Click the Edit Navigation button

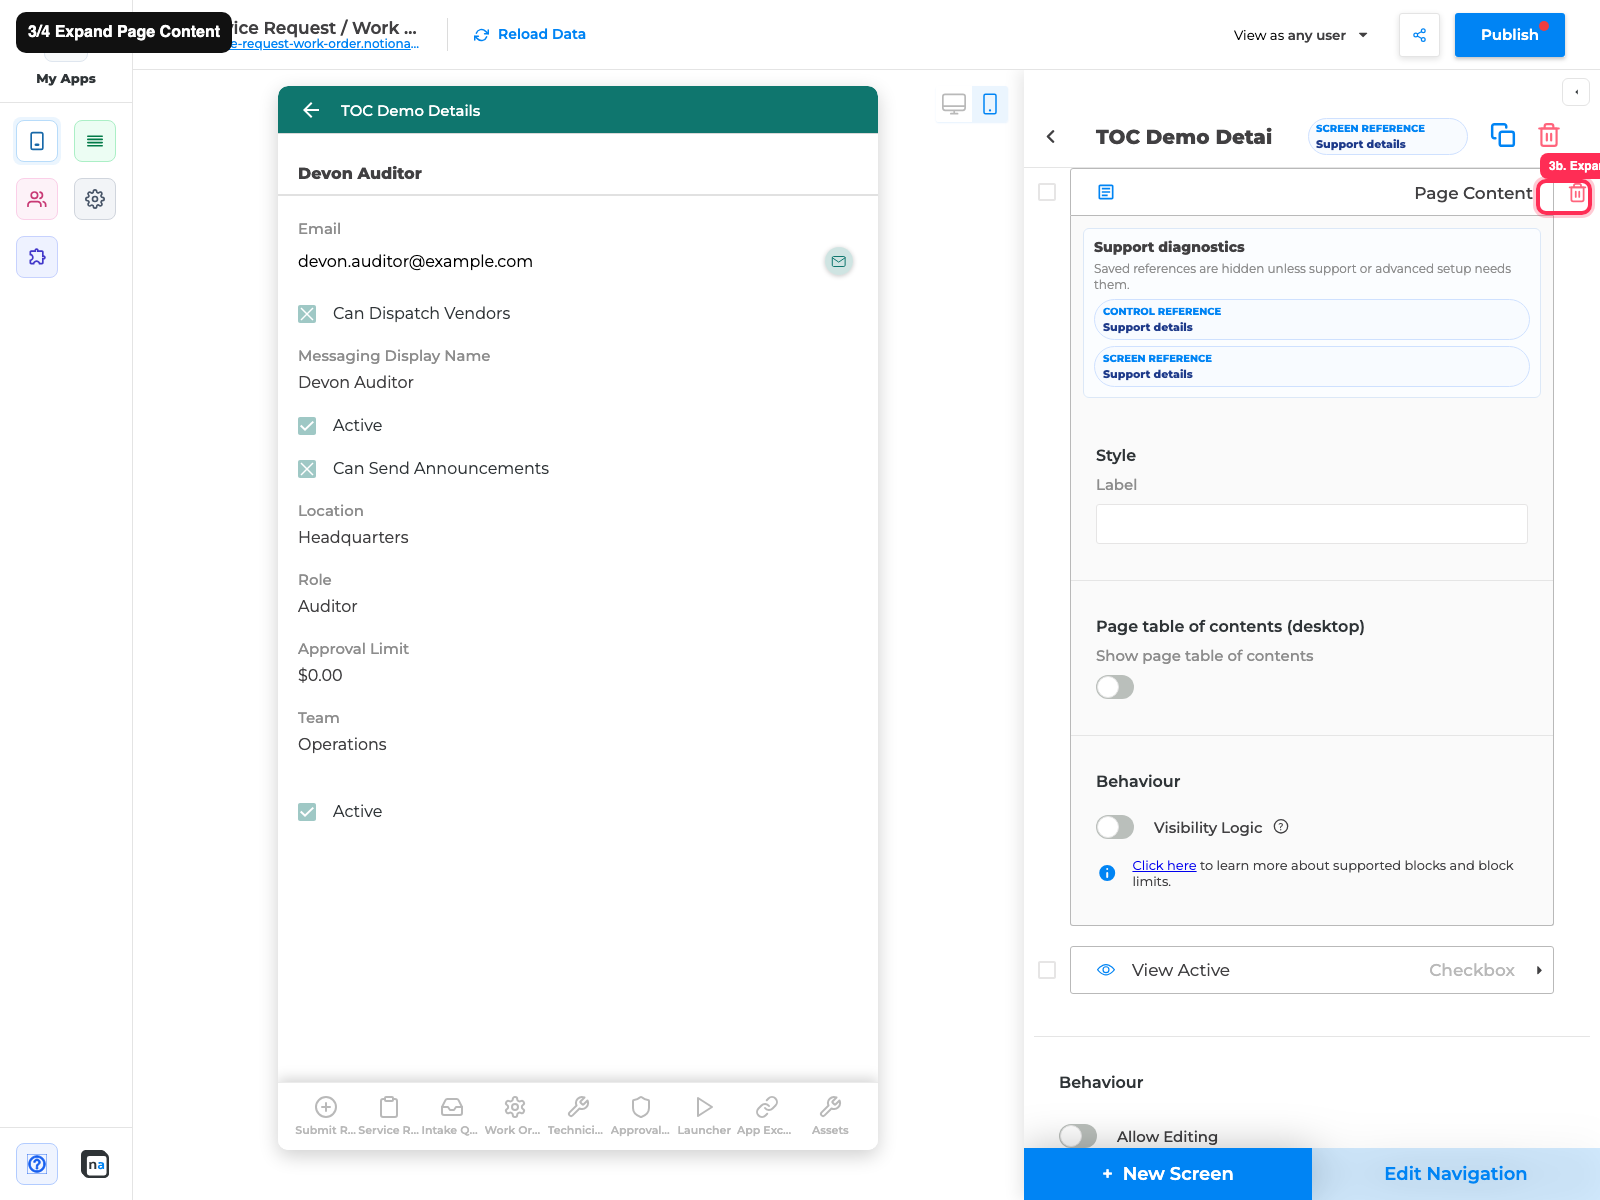click(1456, 1174)
